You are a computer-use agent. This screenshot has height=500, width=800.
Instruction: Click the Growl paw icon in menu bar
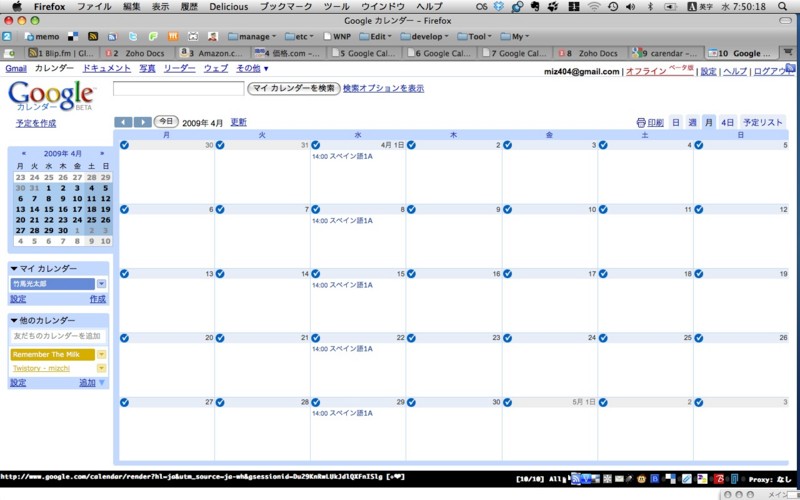553,7
